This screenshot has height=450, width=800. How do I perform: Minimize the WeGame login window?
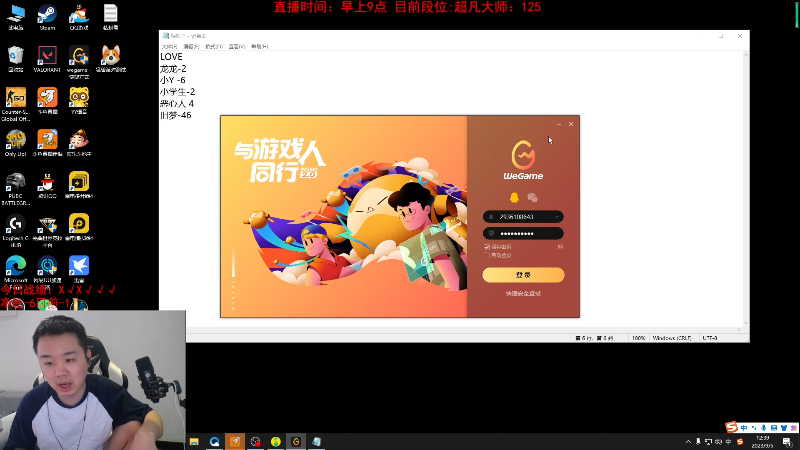pos(559,124)
